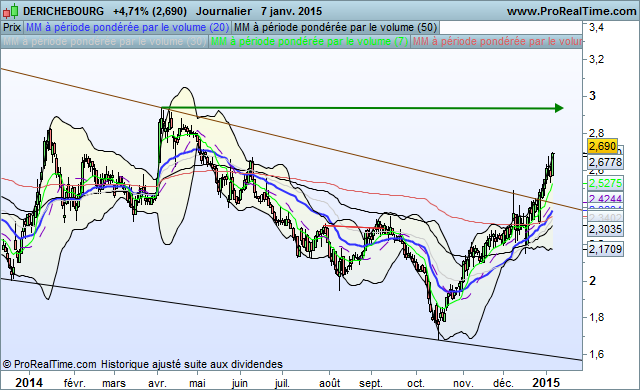Image resolution: width=640 pixels, height=390 pixels.
Task: Click the yellow 2,690 current price tag
Action: [x=602, y=146]
